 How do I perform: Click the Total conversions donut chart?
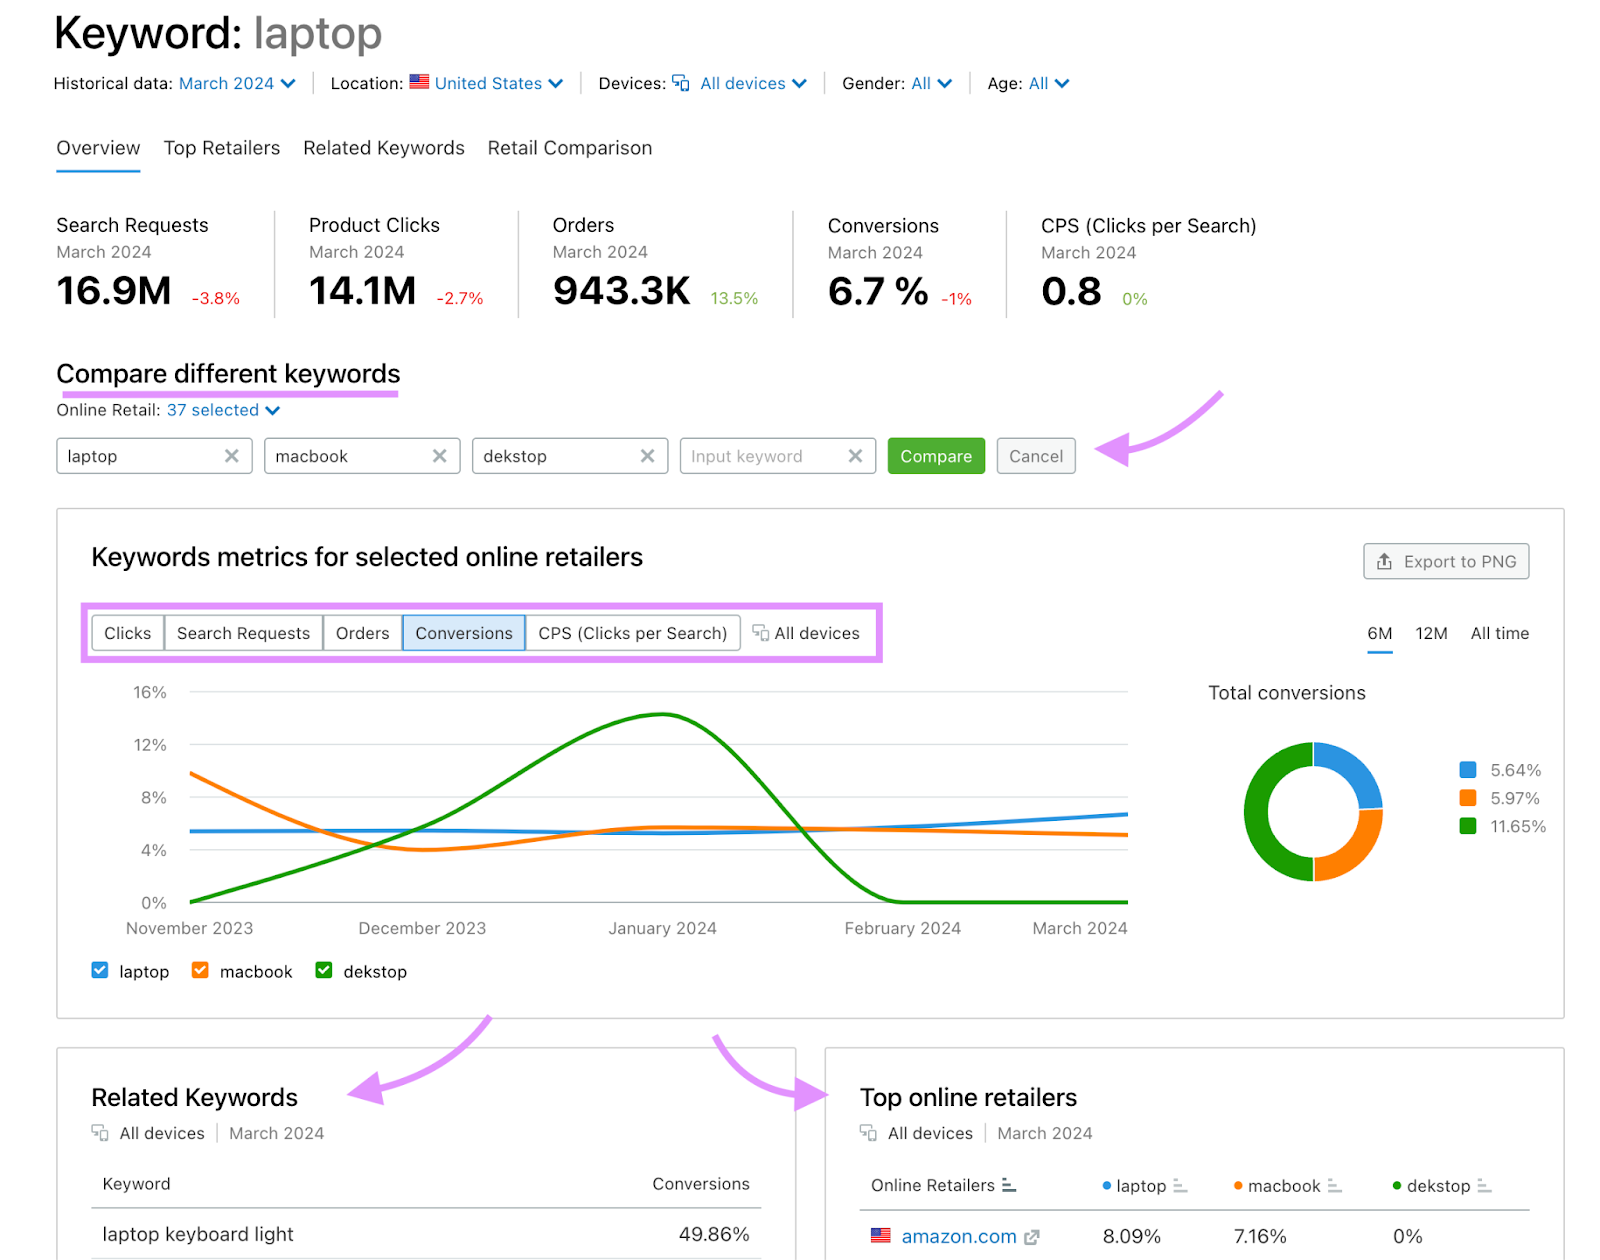1313,812
